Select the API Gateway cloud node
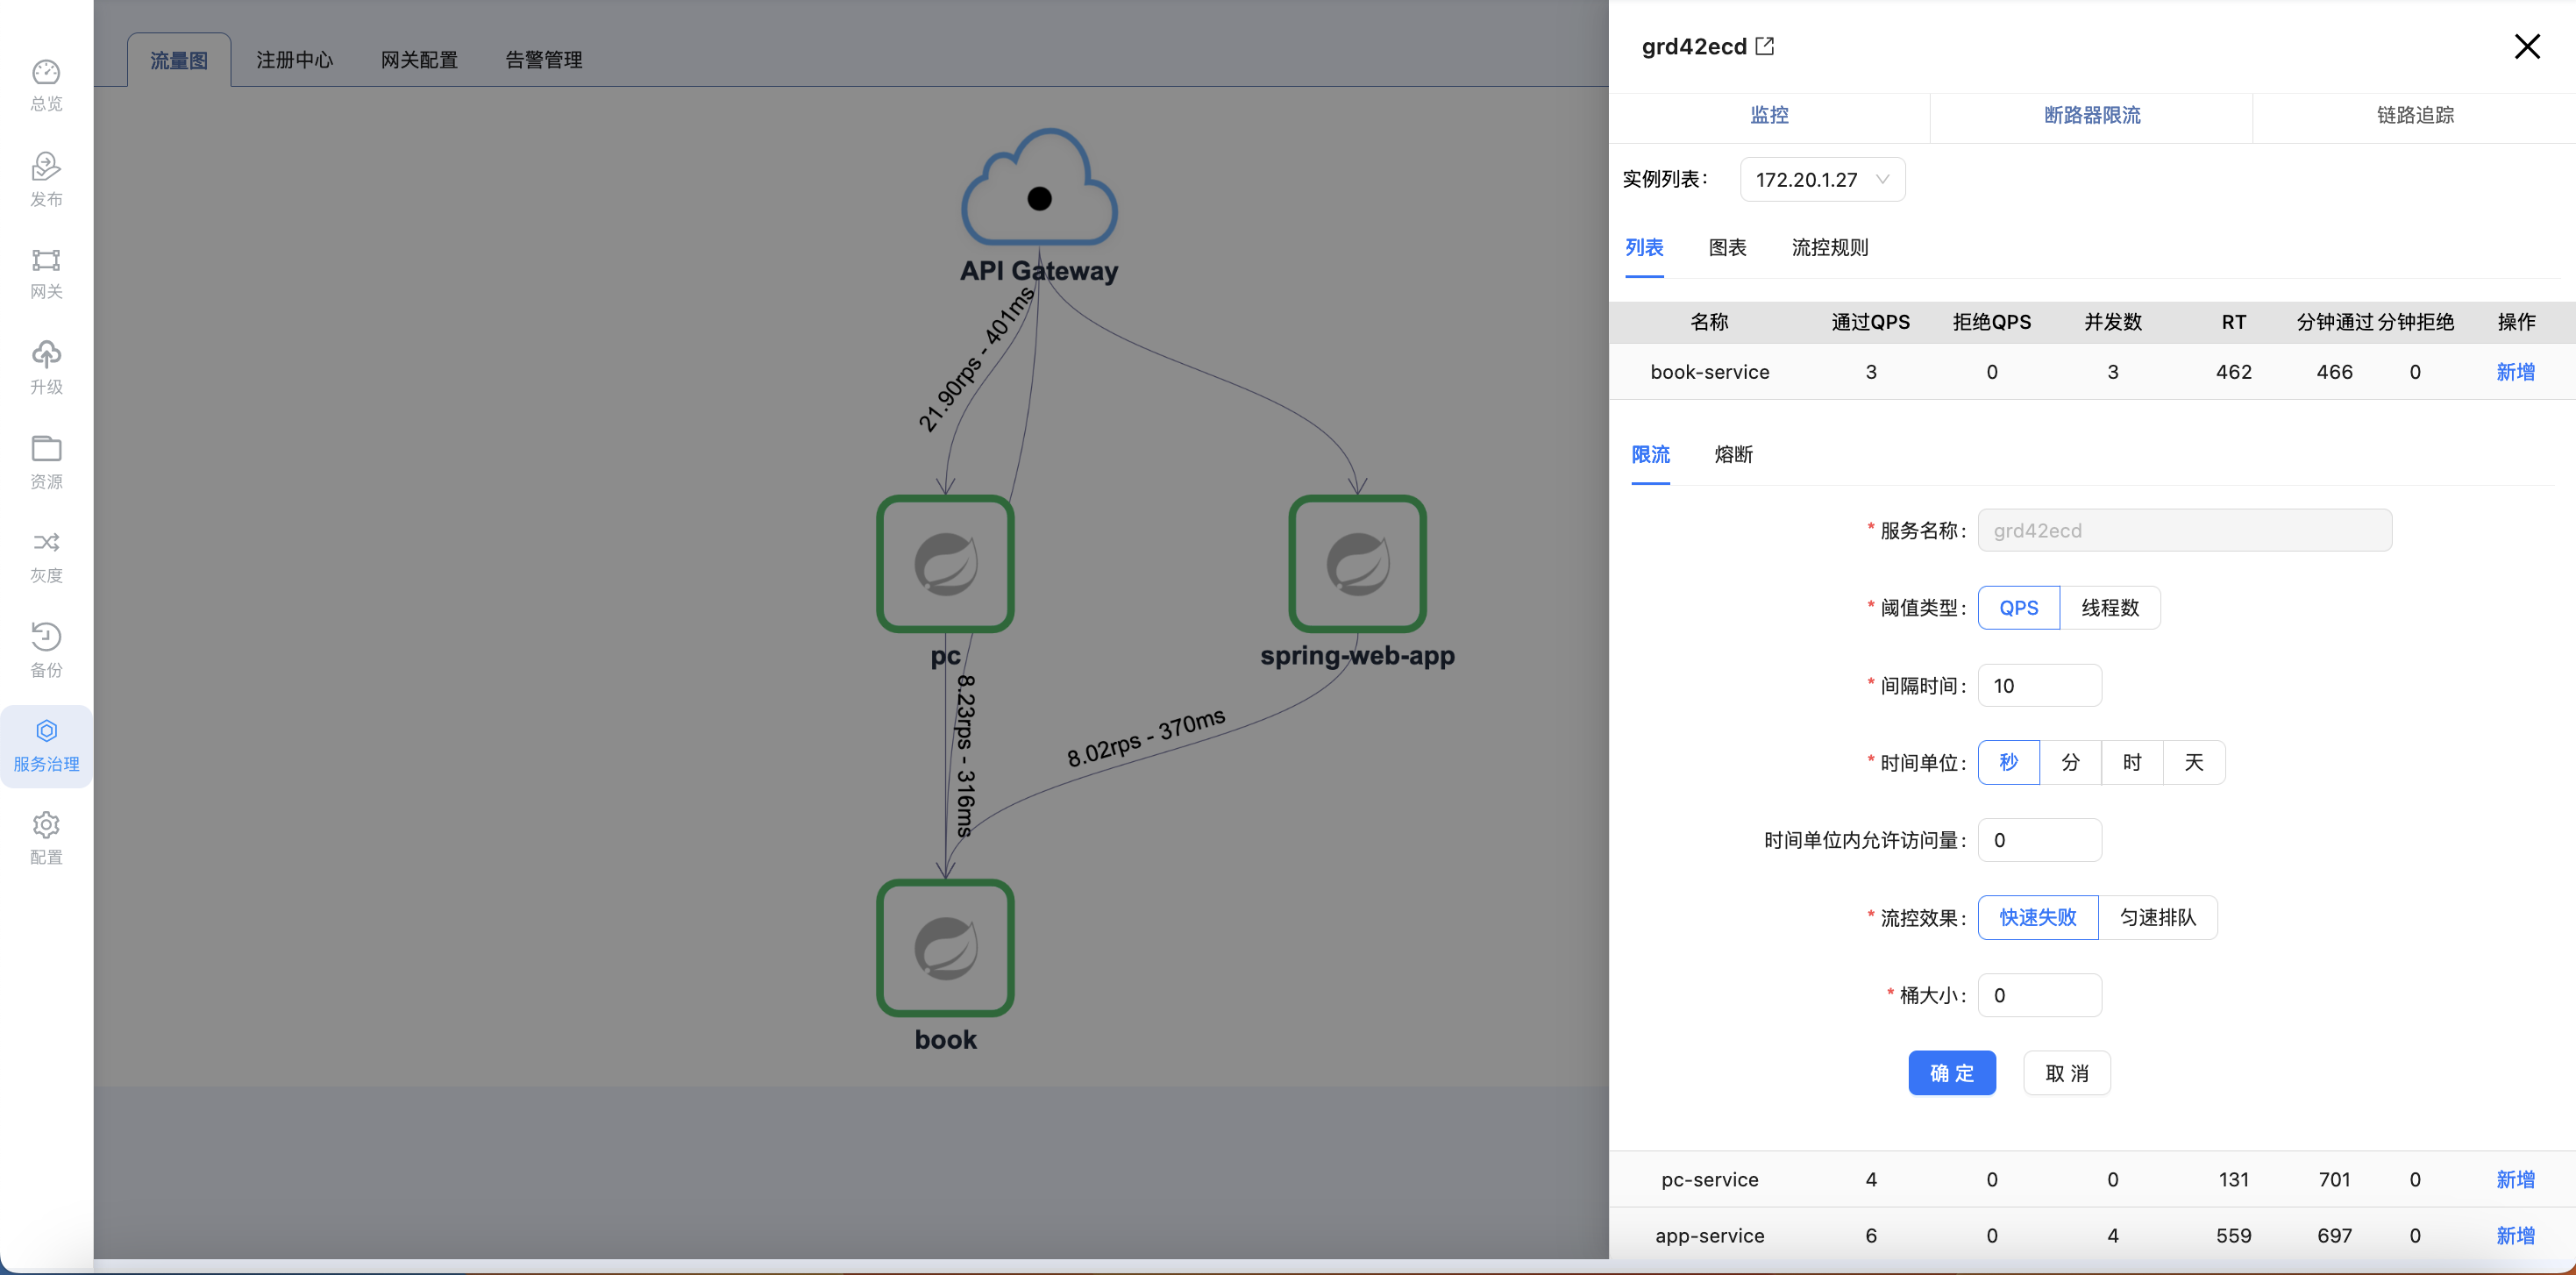 tap(1039, 187)
